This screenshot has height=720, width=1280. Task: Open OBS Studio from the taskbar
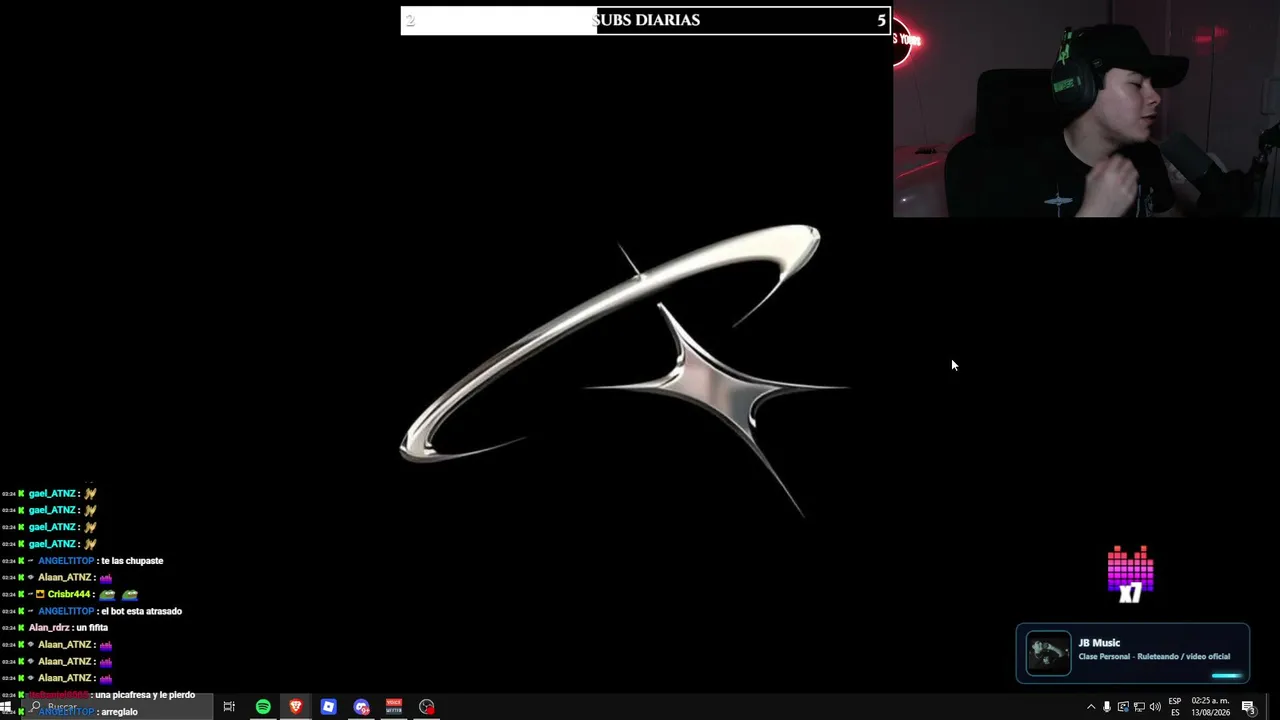click(x=427, y=707)
